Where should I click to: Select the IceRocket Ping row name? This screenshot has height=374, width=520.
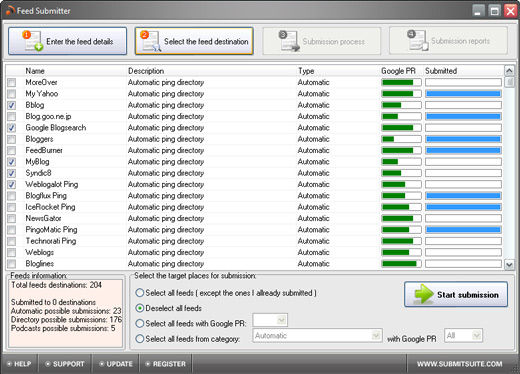point(50,207)
